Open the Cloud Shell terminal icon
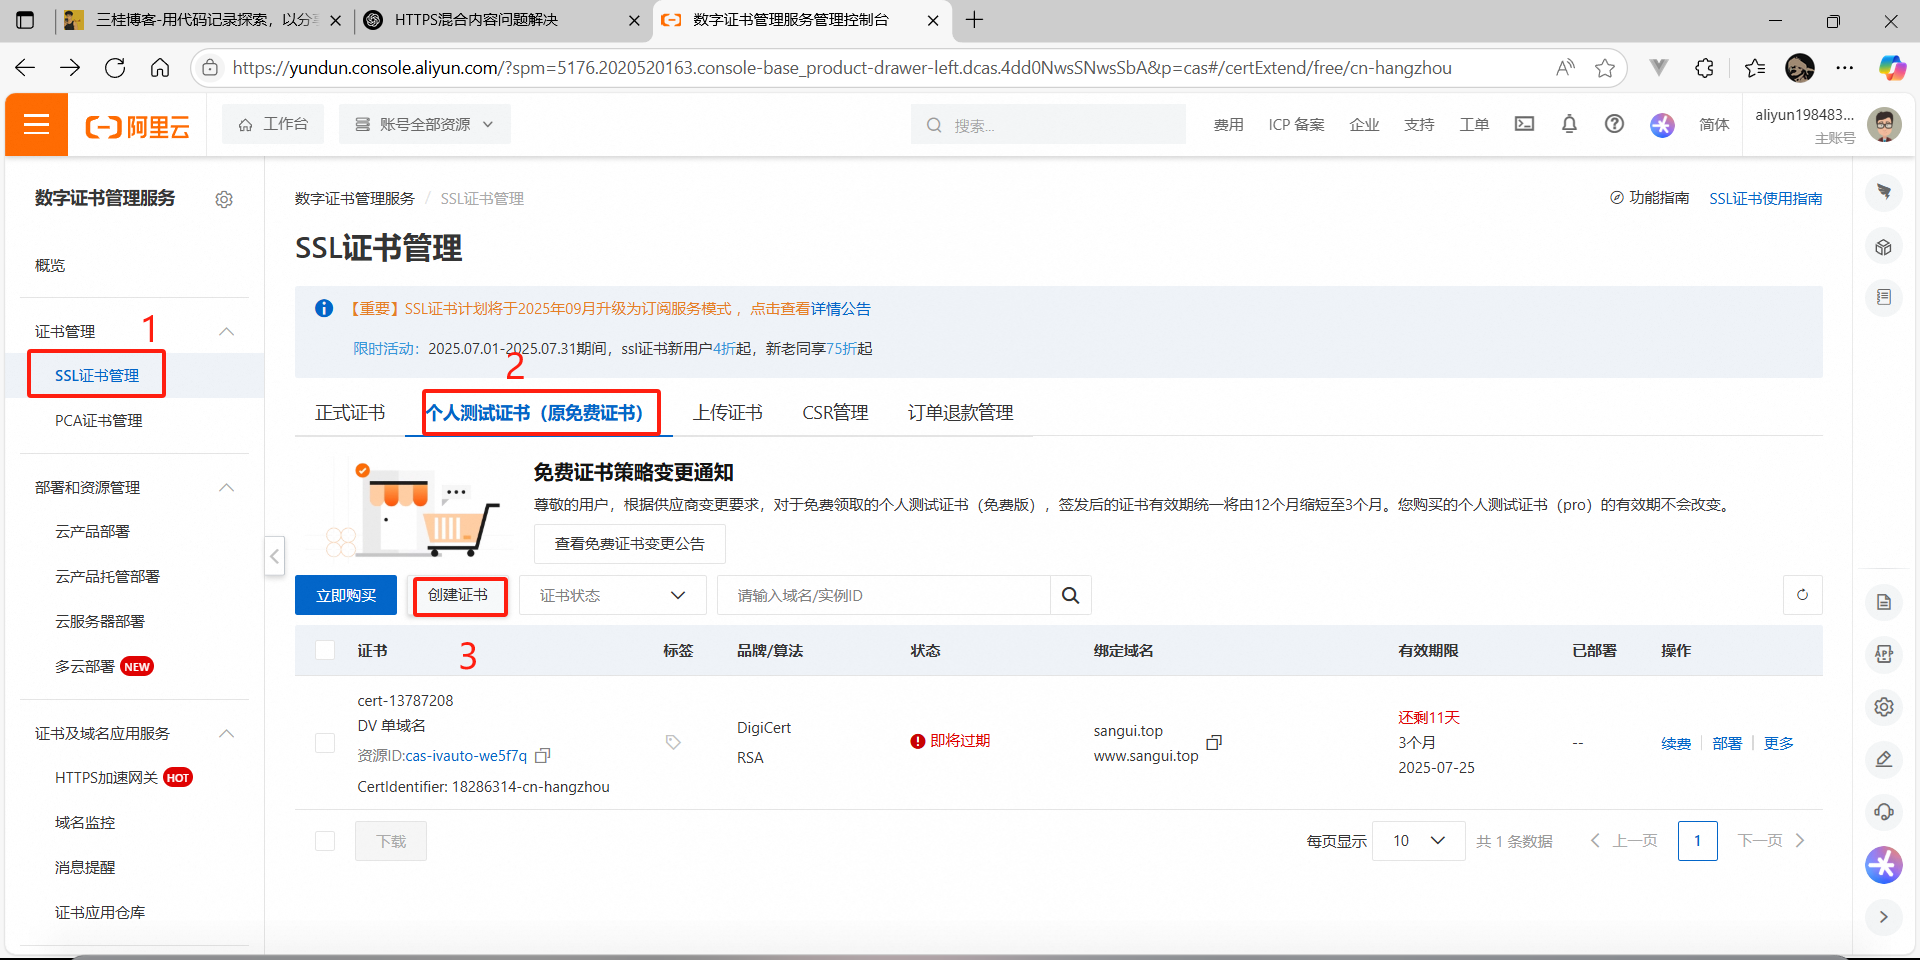The image size is (1920, 960). pos(1524,124)
